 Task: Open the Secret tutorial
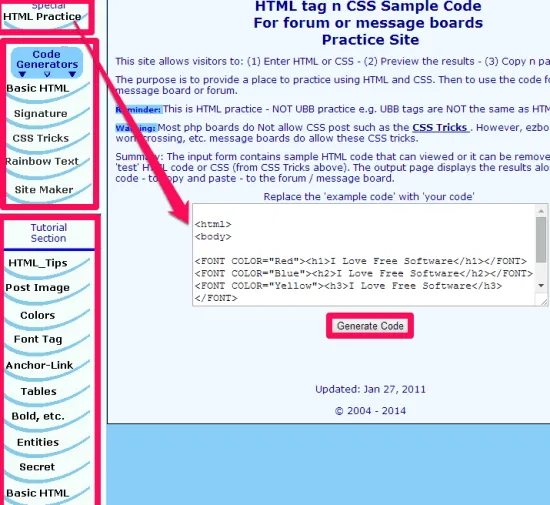click(x=37, y=467)
